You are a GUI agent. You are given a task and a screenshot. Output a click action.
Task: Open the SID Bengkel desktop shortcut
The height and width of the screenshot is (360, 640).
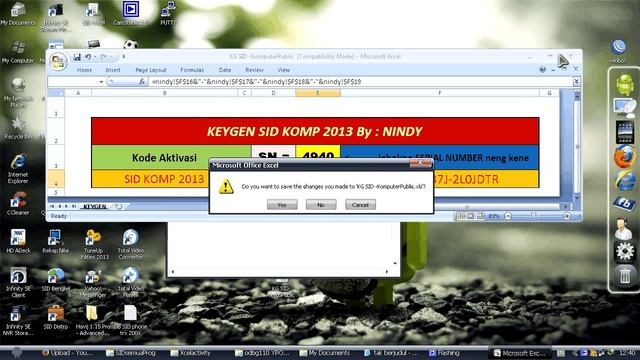pyautogui.click(x=56, y=280)
